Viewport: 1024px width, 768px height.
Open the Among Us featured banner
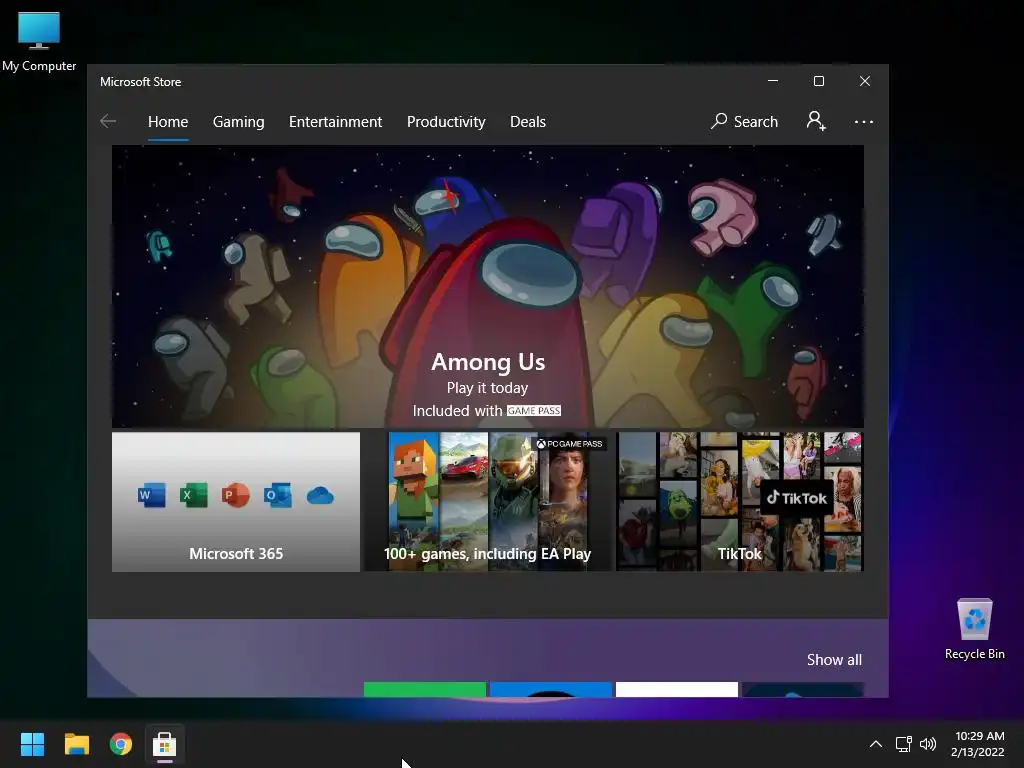click(487, 286)
